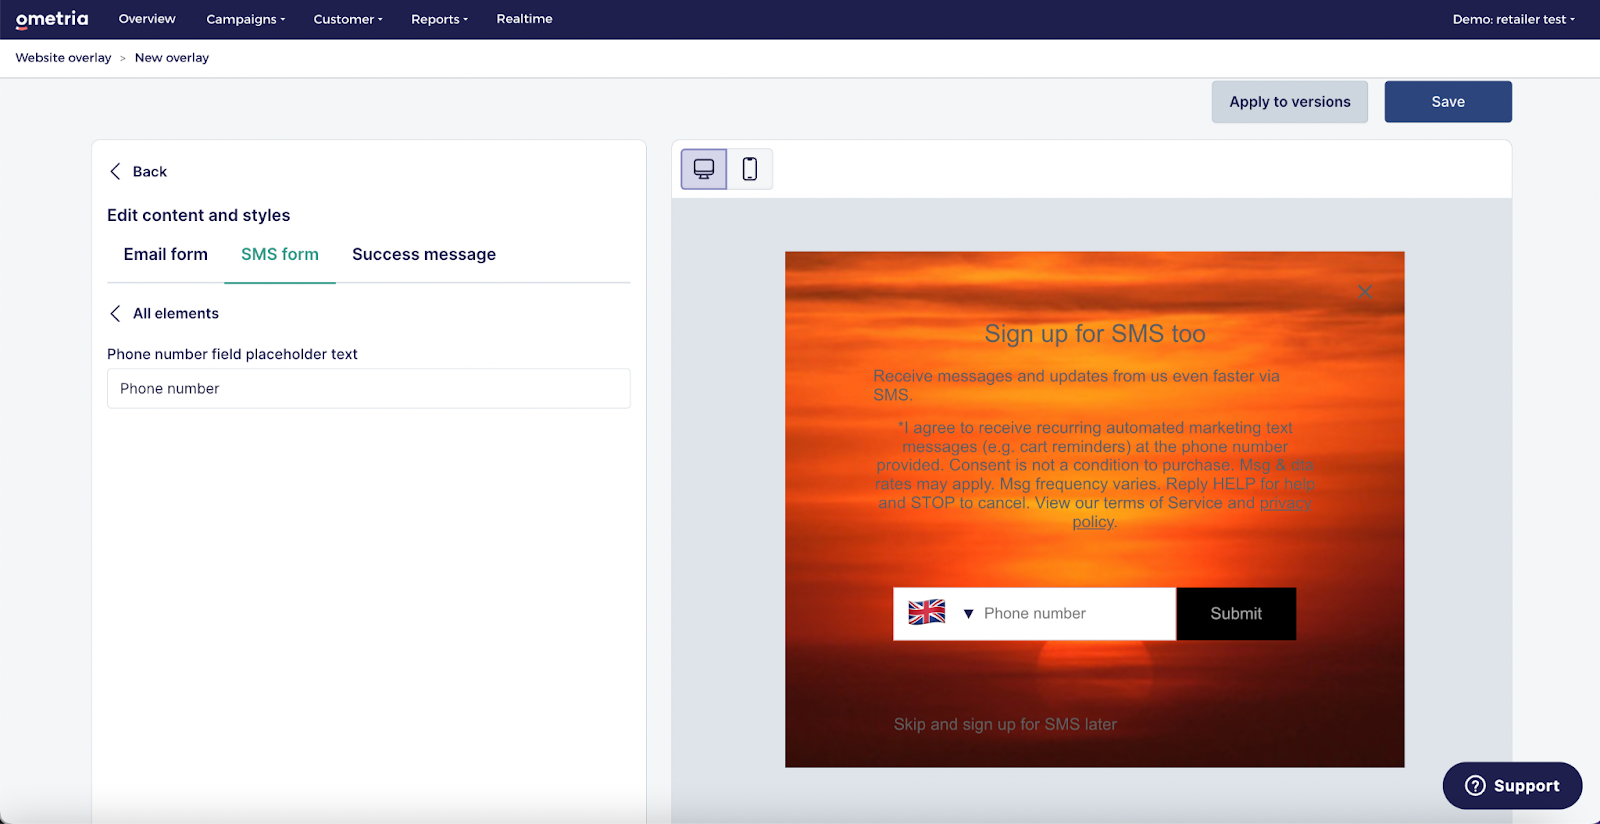This screenshot has width=1600, height=824.
Task: Switch to mobile preview icon
Action: (x=750, y=169)
